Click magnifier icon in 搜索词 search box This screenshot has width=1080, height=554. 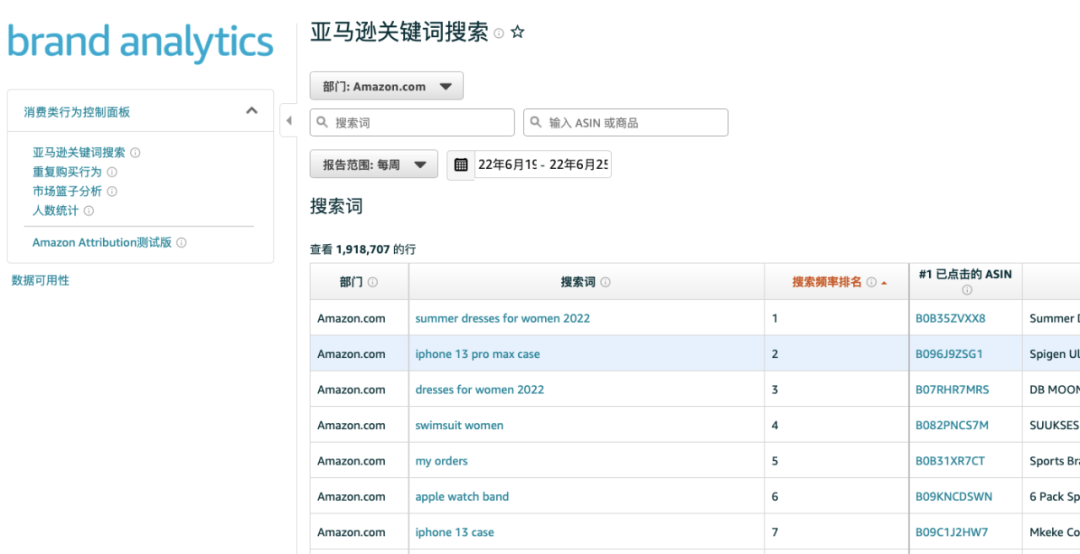click(322, 123)
